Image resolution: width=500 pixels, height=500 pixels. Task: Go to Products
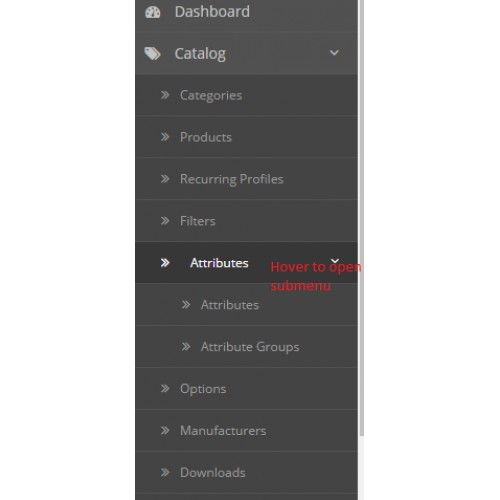(x=247, y=137)
